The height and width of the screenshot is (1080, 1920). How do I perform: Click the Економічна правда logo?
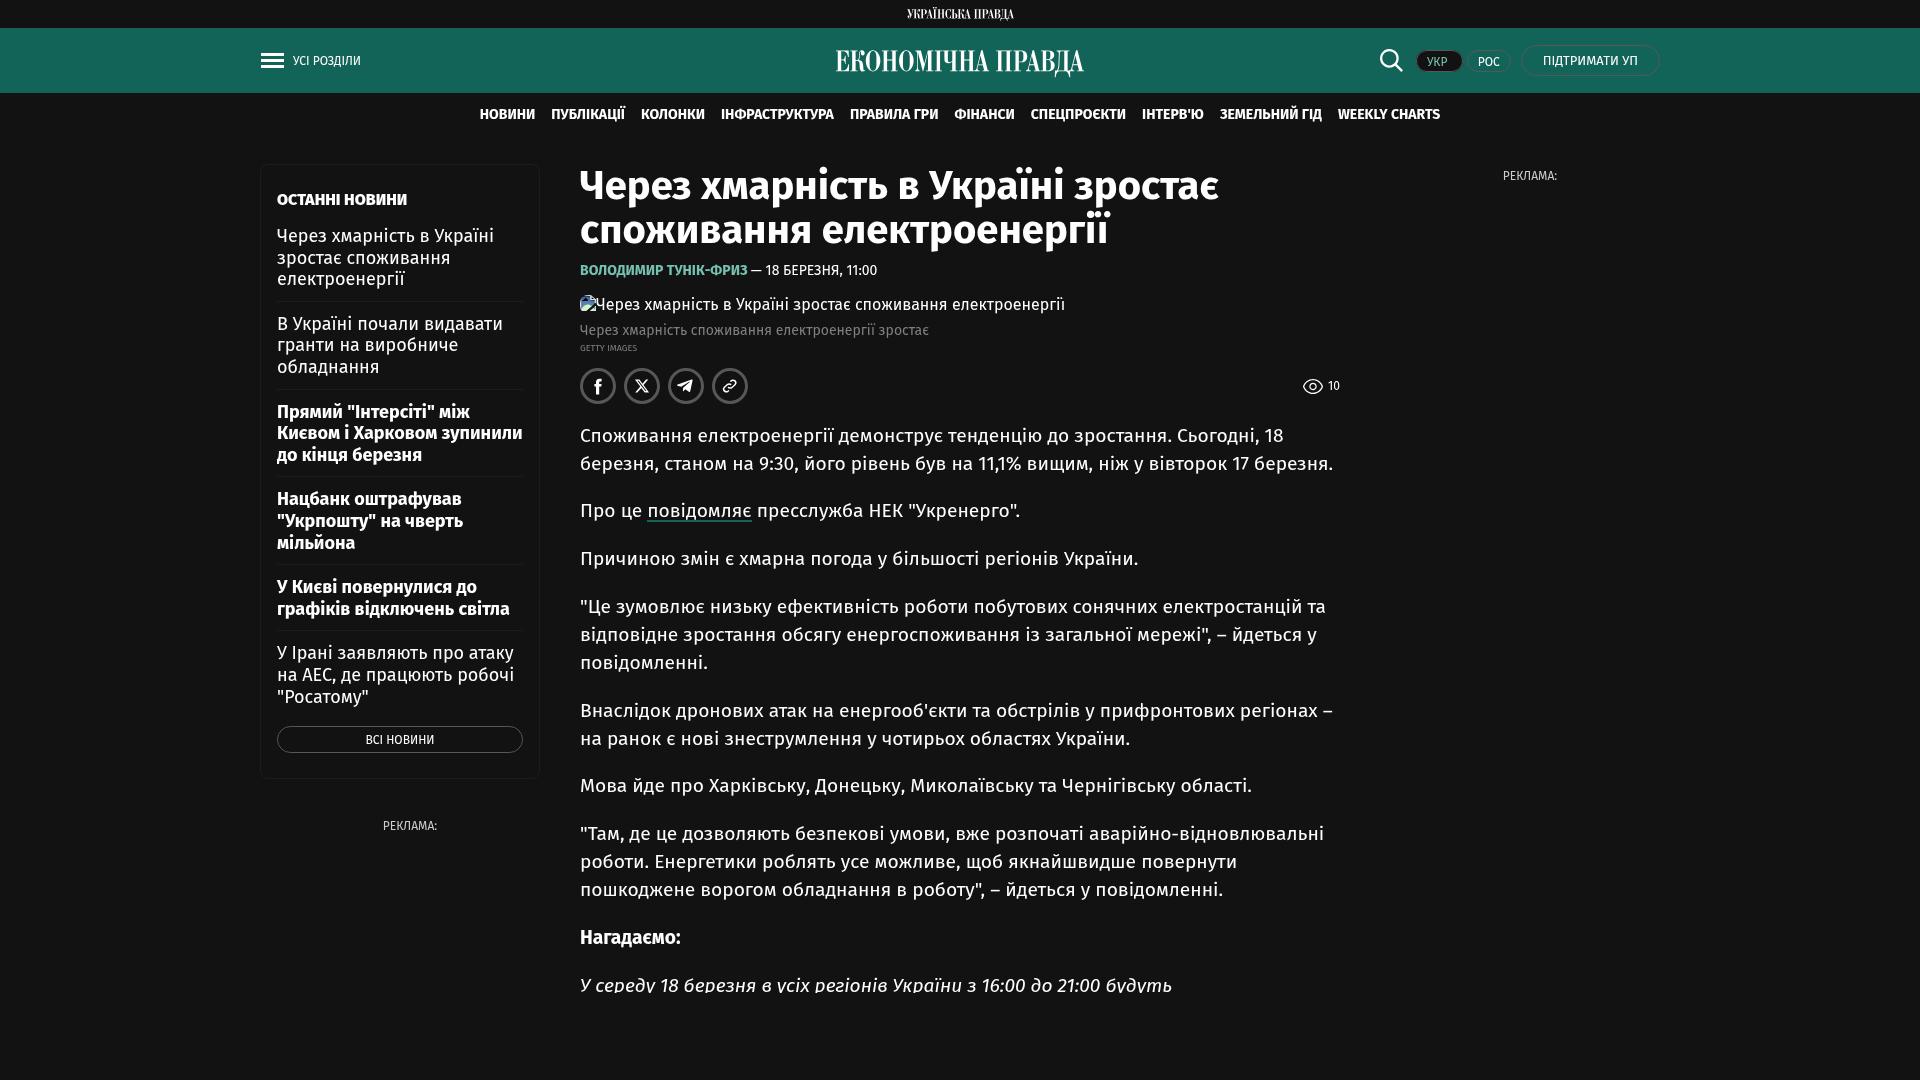959,62
